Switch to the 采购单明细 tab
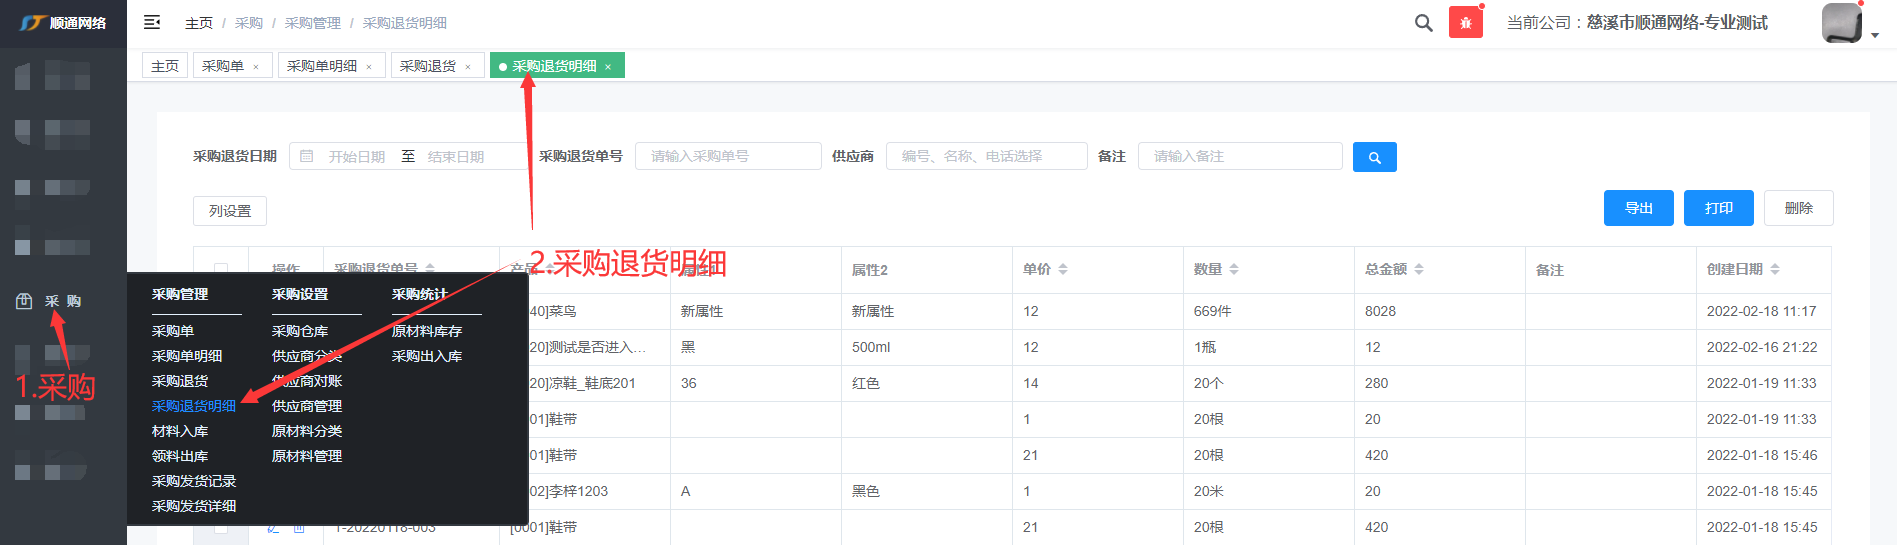The width and height of the screenshot is (1897, 545). [322, 66]
